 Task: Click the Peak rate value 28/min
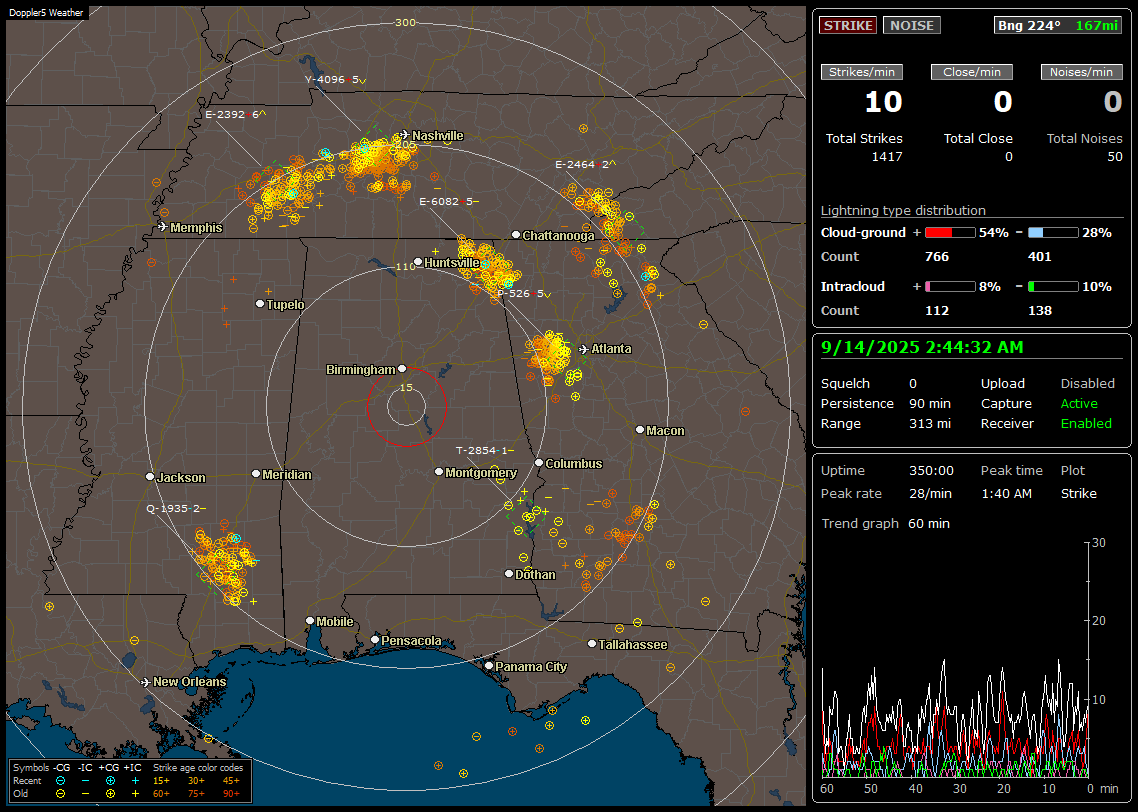[x=931, y=493]
